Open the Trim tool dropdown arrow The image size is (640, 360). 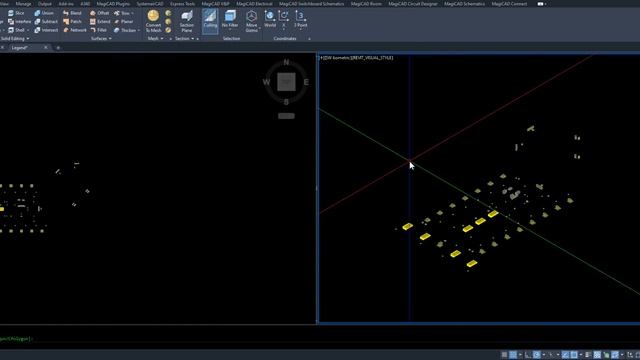tap(132, 13)
